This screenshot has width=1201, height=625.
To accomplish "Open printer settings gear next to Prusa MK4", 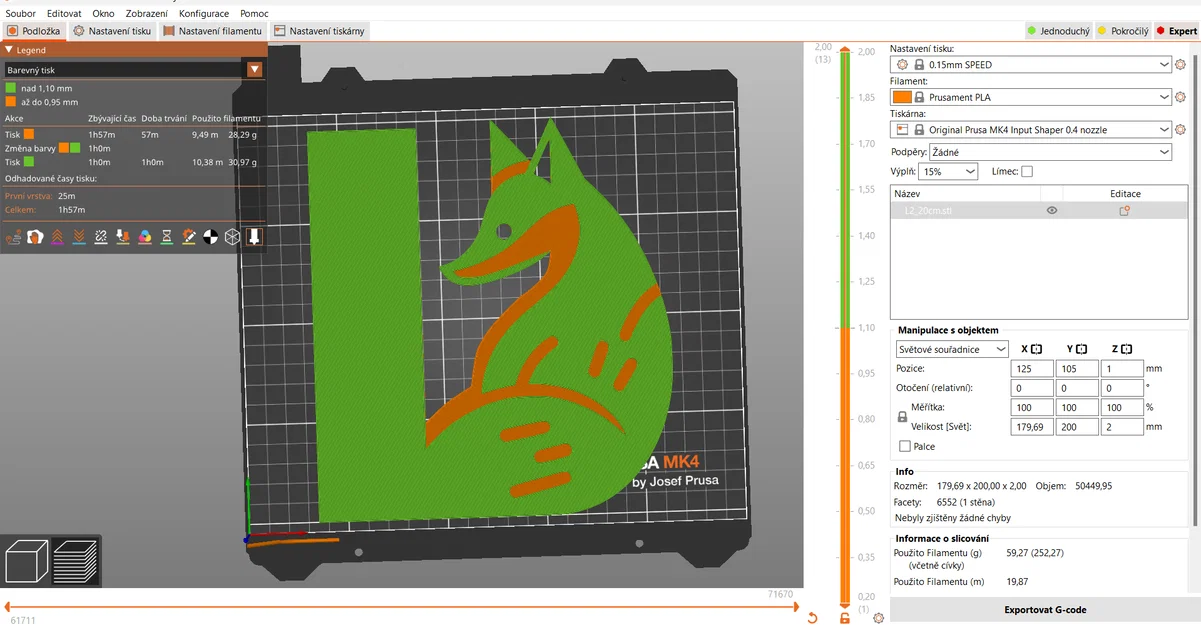I will click(x=1180, y=130).
